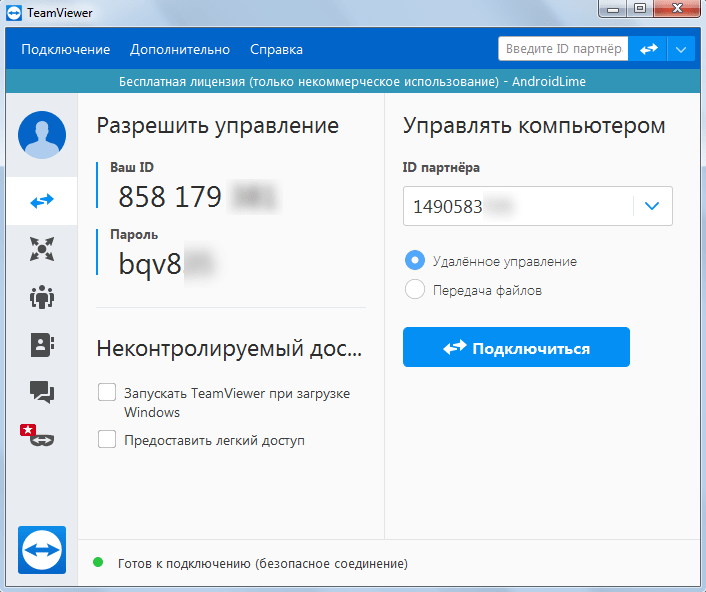Expand the ID партнёра dropdown arrow
The height and width of the screenshot is (592, 706).
(652, 206)
